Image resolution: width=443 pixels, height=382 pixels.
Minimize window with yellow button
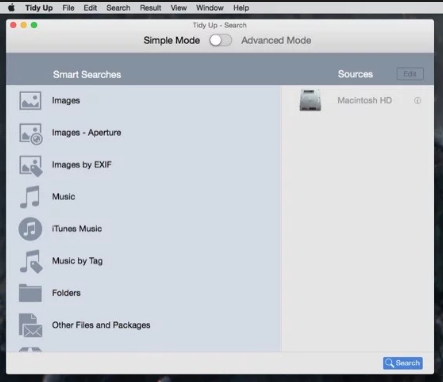24,25
